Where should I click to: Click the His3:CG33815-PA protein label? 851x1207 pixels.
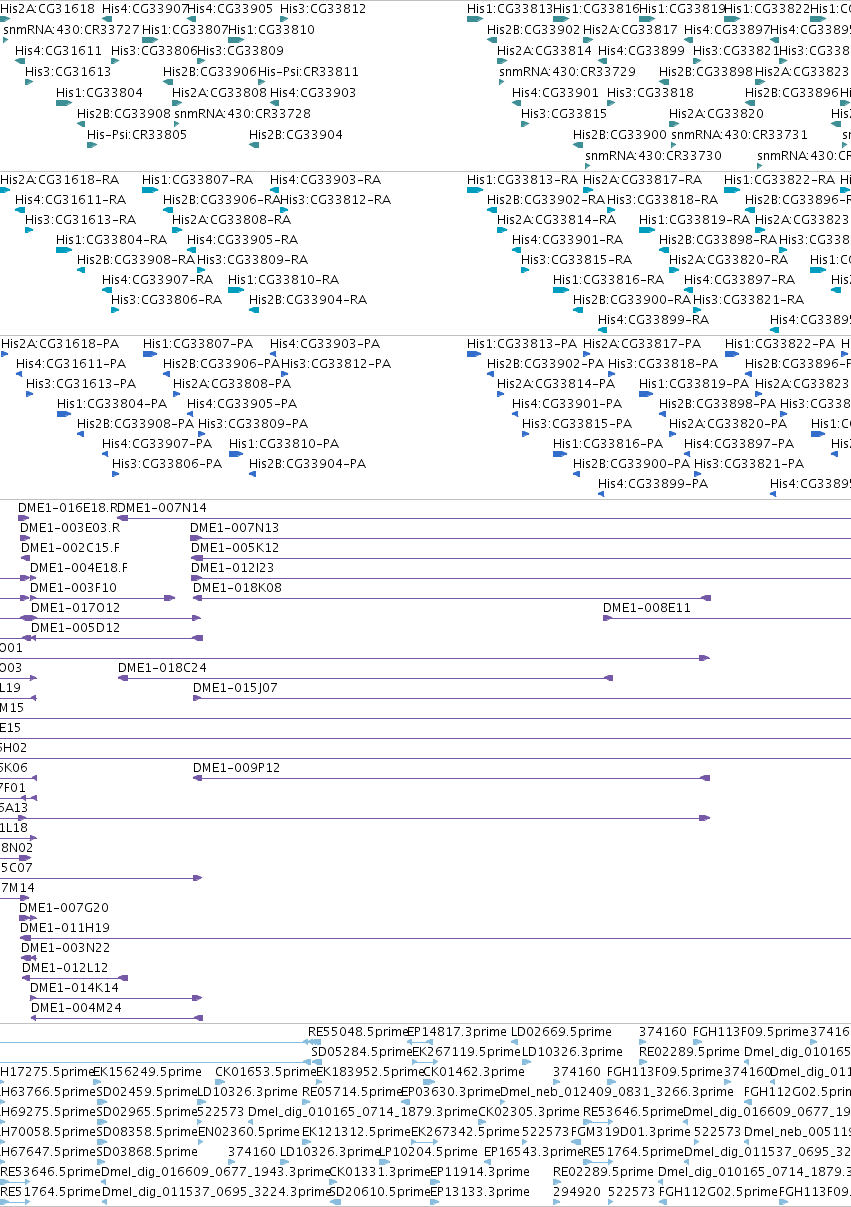[x=577, y=424]
